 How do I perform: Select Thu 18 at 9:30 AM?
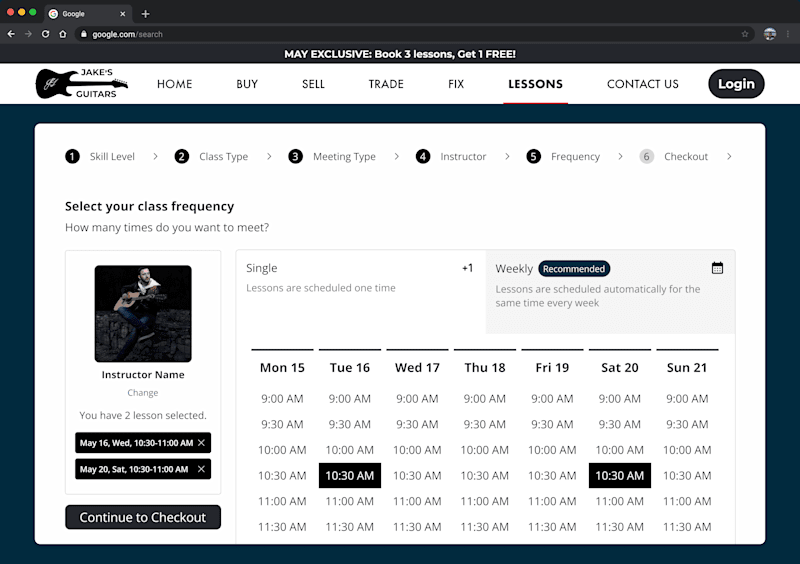484,424
